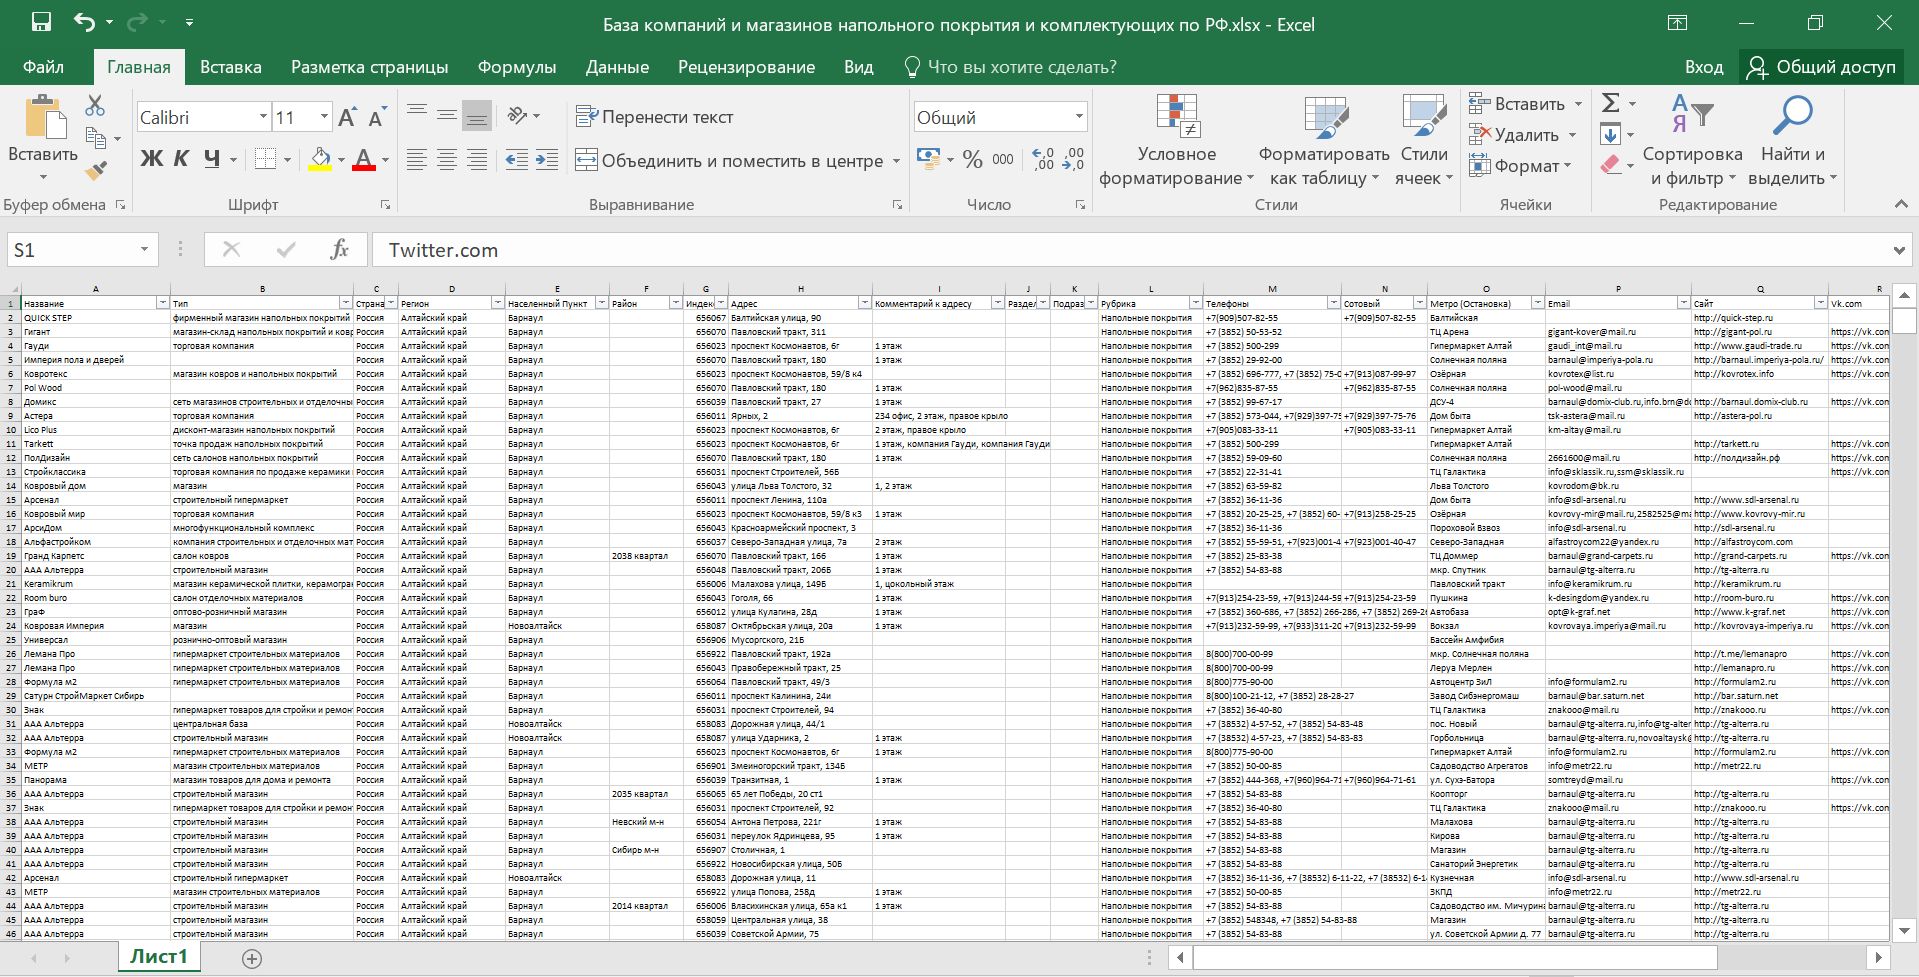Toggle Перенести текст wrap text
This screenshot has height=977, width=1919.
pyautogui.click(x=655, y=117)
